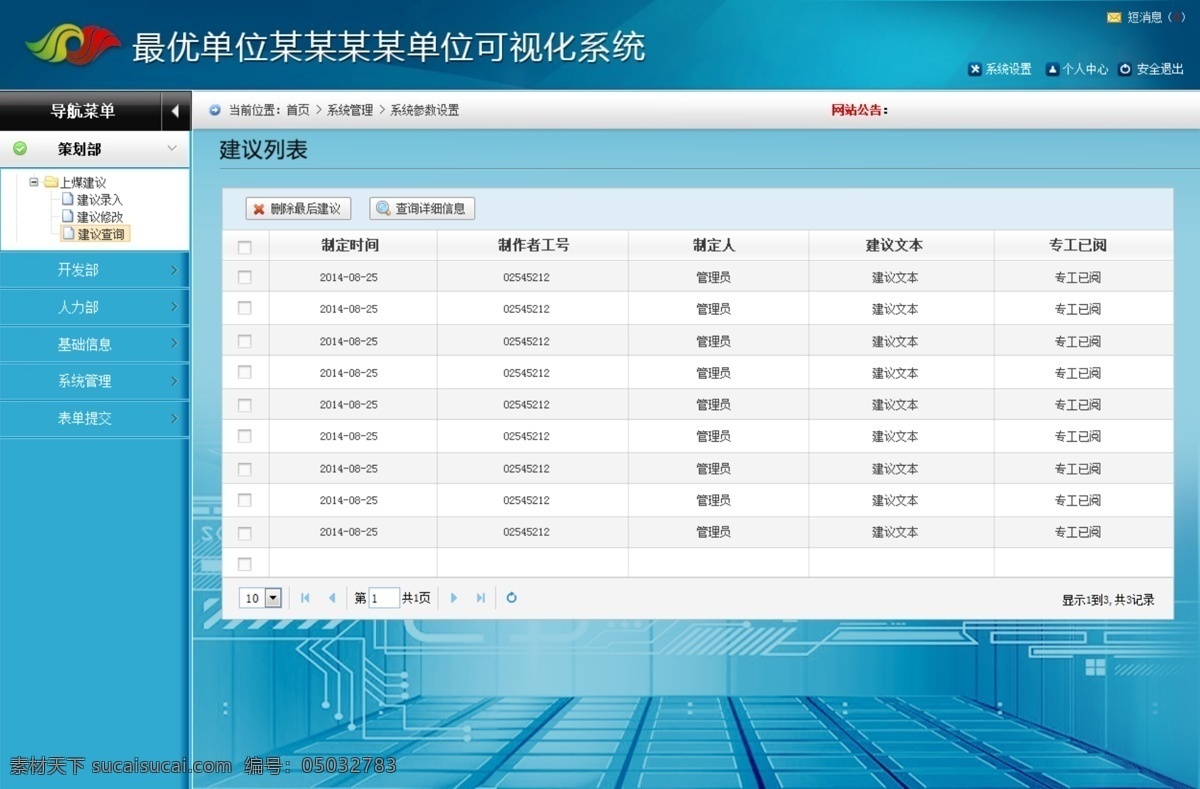The image size is (1200, 789).
Task: Click the 建议查询 document icon
Action: pyautogui.click(x=68, y=233)
